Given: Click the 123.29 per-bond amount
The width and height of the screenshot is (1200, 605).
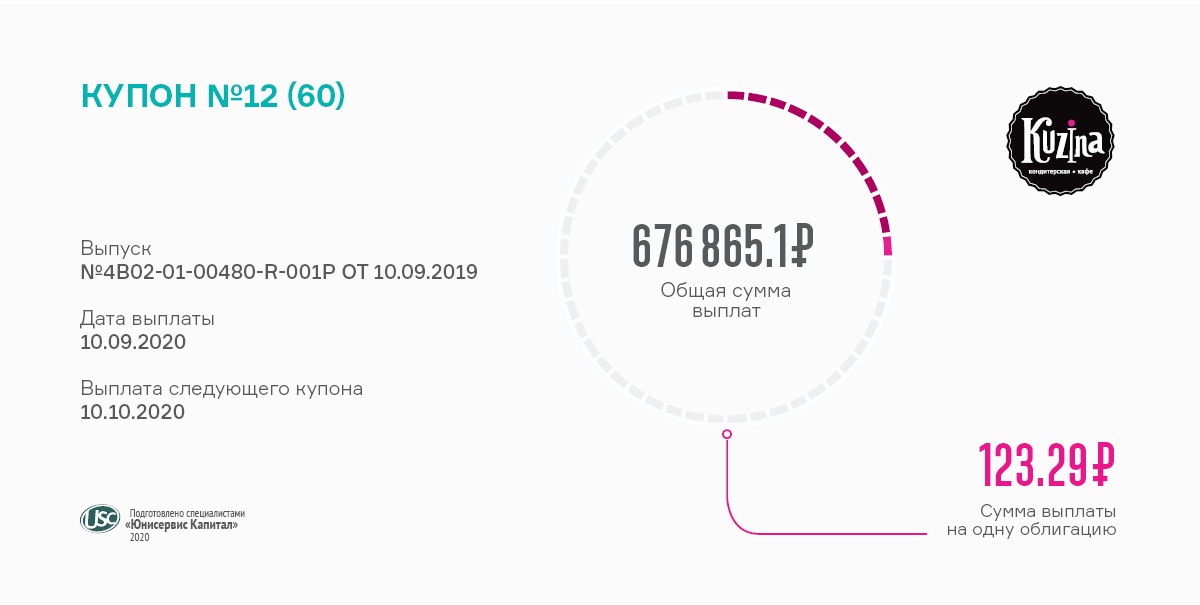Looking at the screenshot, I should pos(1030,464).
